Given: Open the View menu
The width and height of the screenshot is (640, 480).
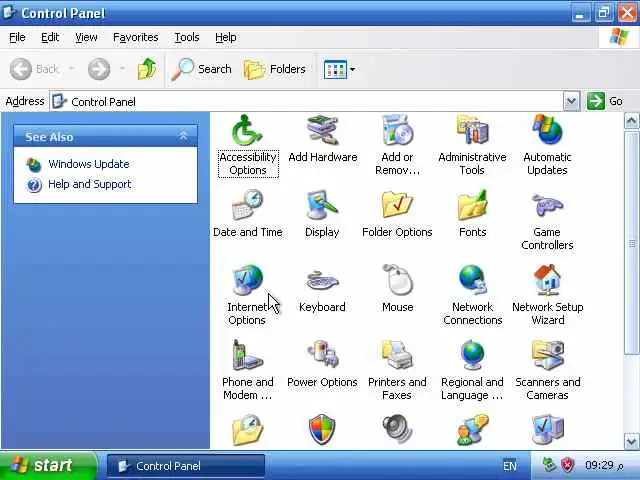Looking at the screenshot, I should 86,38.
